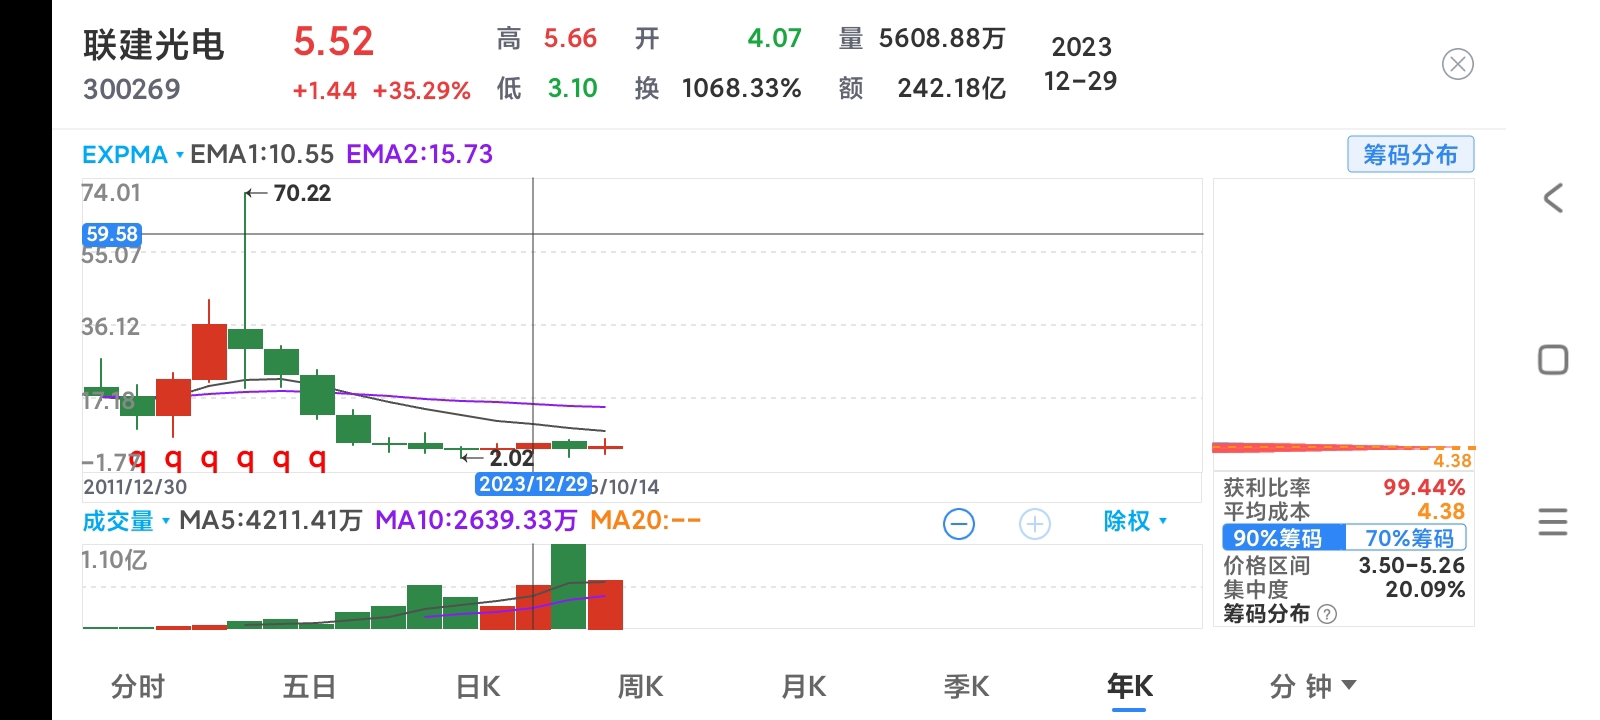The height and width of the screenshot is (720, 1600).
Task: Zoom in chart with plus icon
Action: point(1035,524)
